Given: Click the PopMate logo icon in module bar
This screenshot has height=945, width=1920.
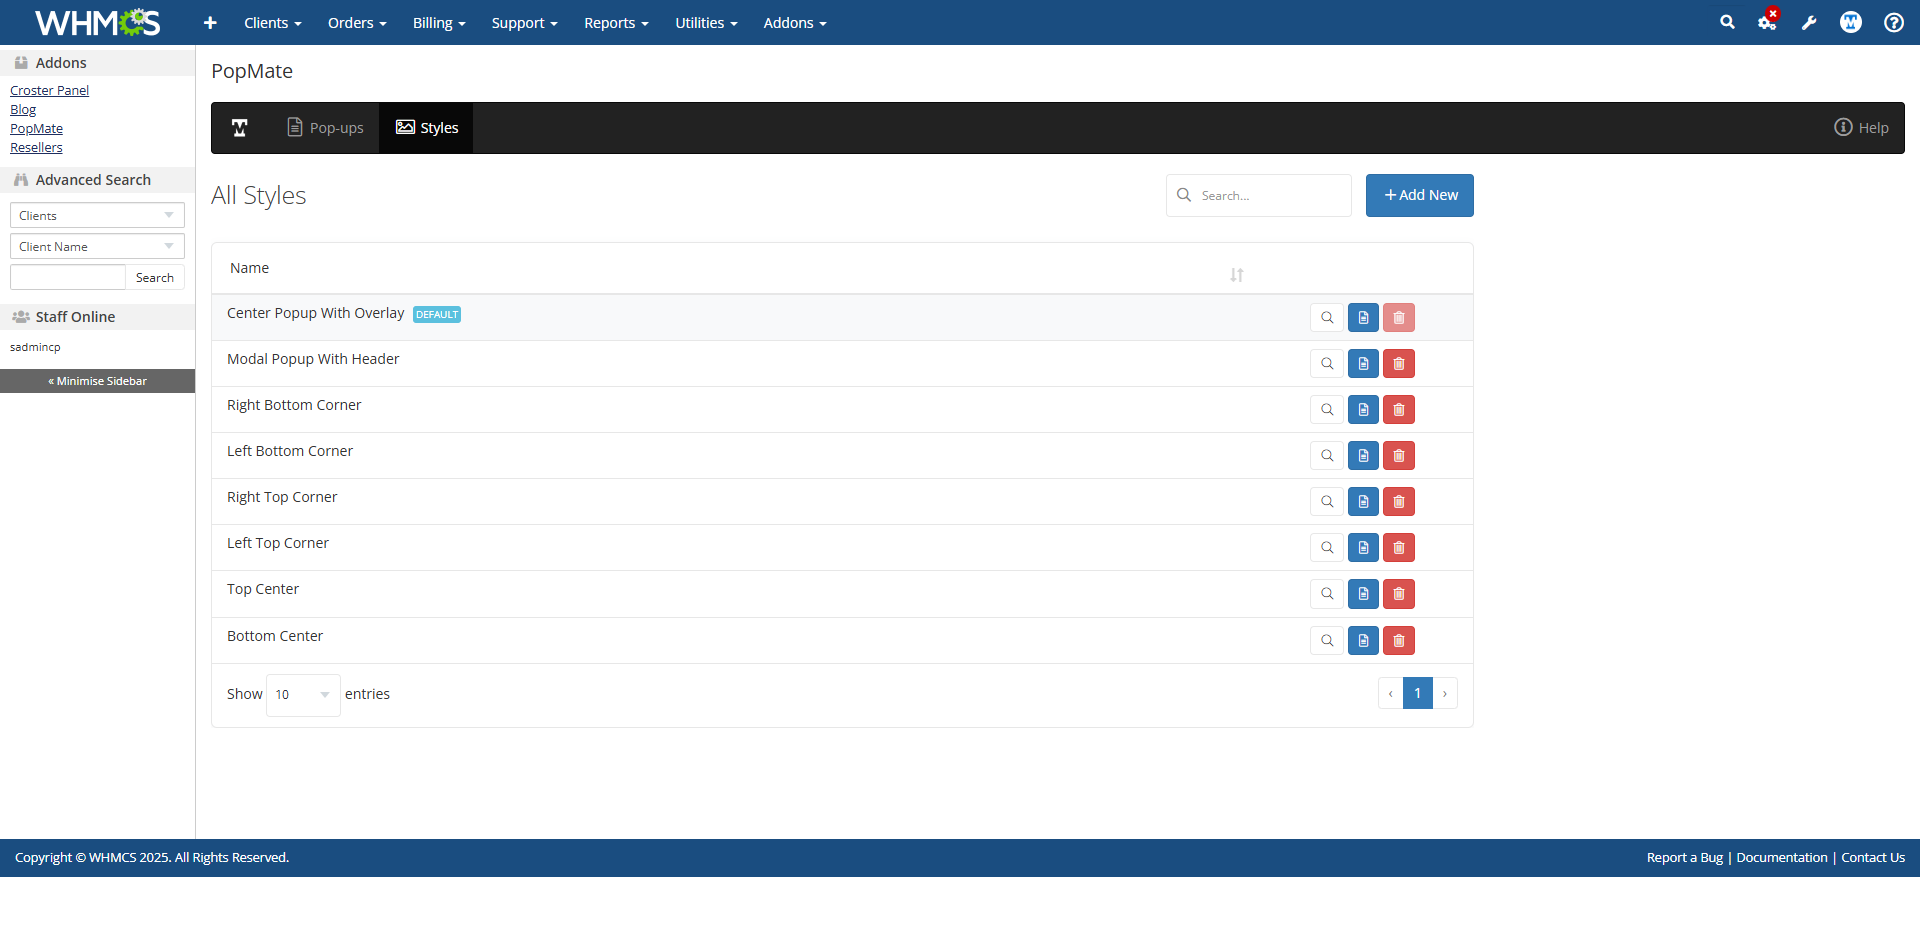Looking at the screenshot, I should click(240, 128).
